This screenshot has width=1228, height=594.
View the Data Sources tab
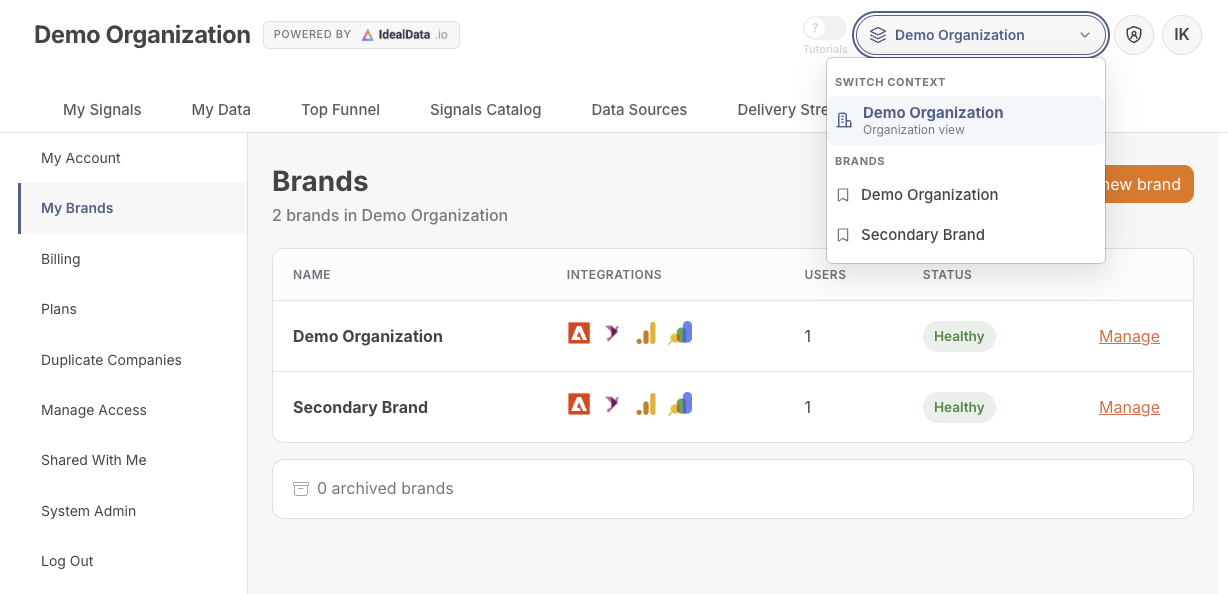coord(639,110)
